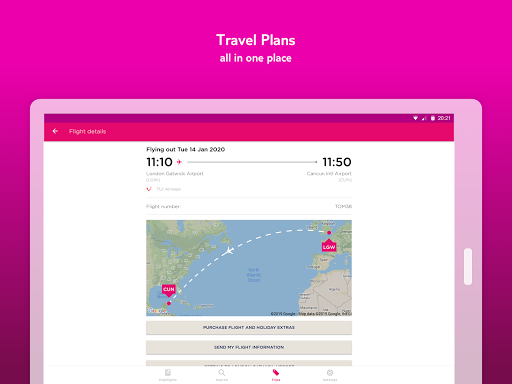Screen dimensions: 512x384
Task: Open Settings from the bottom bar
Action: [330, 375]
